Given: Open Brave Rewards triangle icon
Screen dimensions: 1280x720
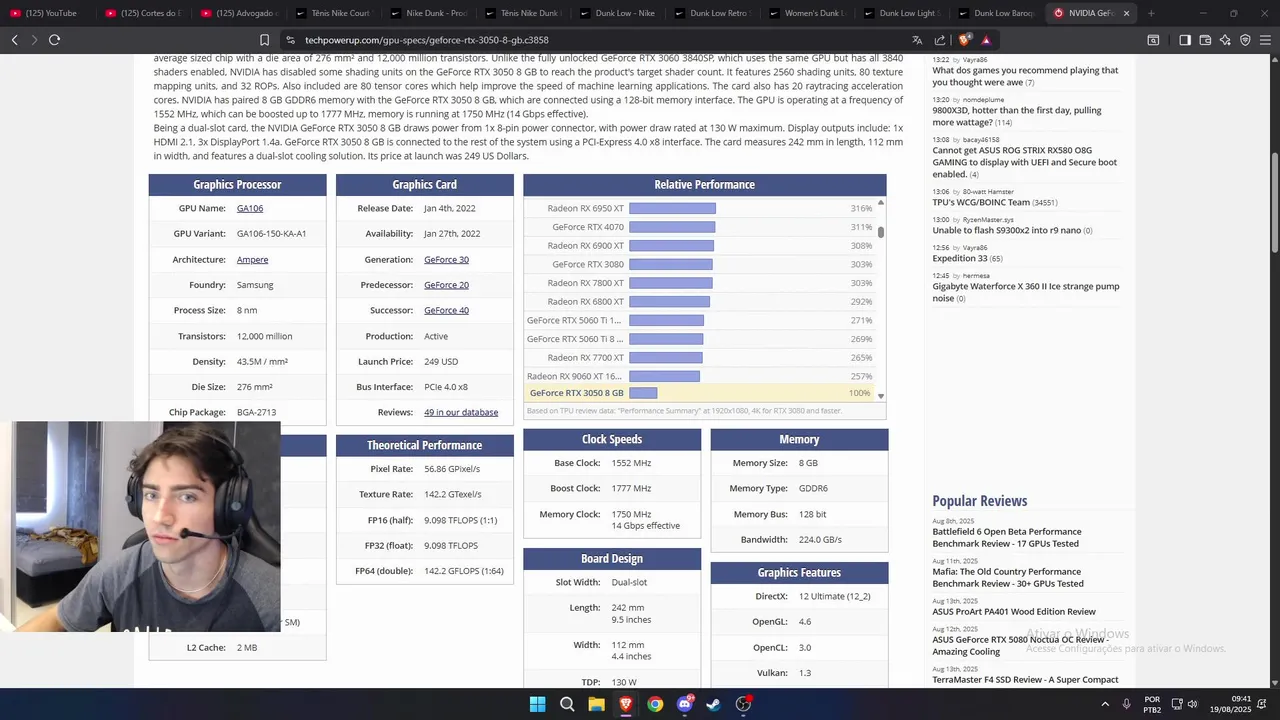Looking at the screenshot, I should 986,40.
